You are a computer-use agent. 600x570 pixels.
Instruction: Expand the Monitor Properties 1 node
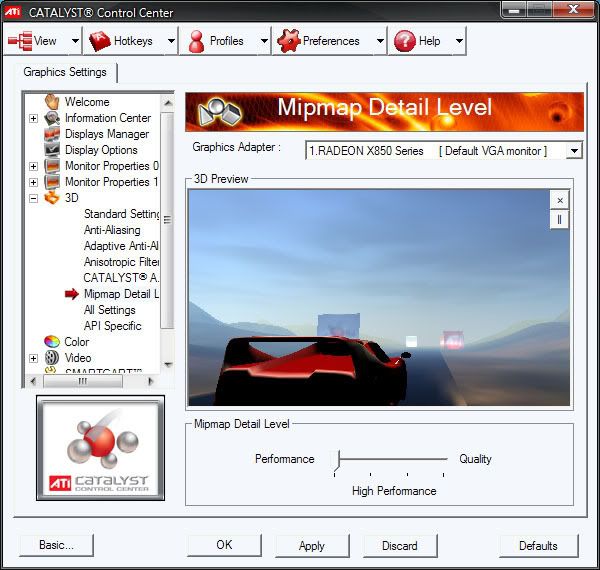[x=33, y=182]
